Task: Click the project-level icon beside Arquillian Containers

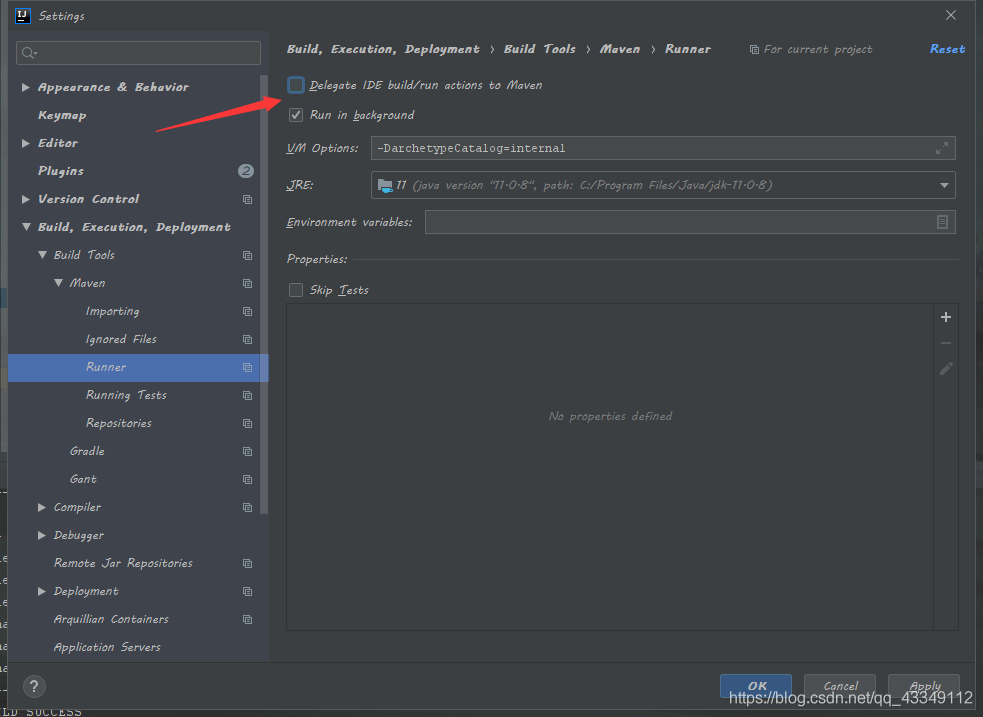Action: coord(248,619)
